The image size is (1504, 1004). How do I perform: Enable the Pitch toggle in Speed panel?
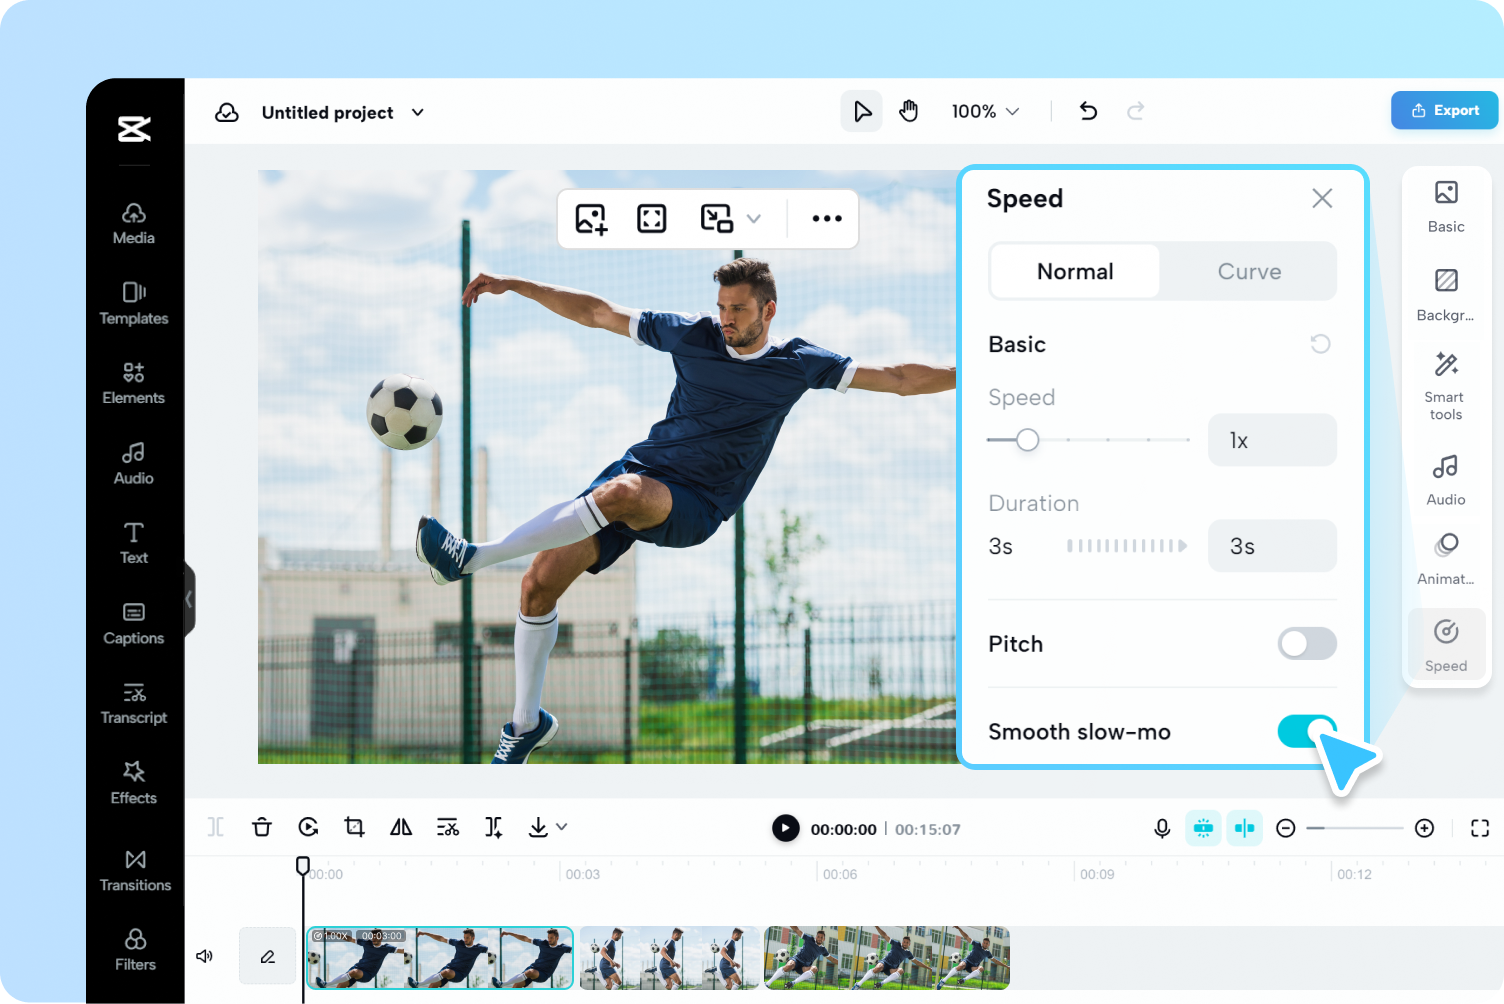pos(1306,643)
